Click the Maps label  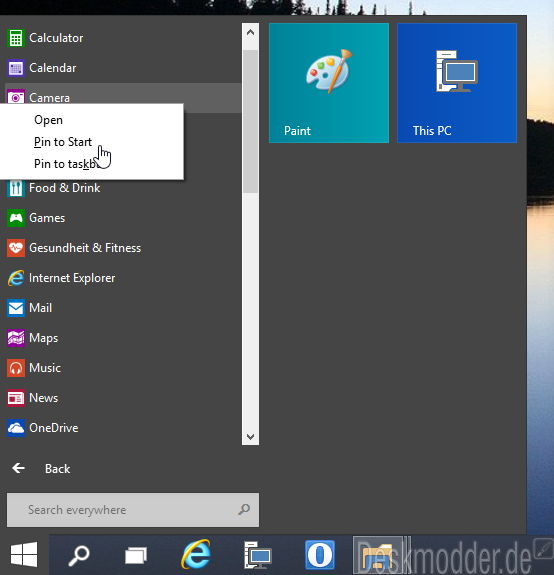[x=44, y=338]
